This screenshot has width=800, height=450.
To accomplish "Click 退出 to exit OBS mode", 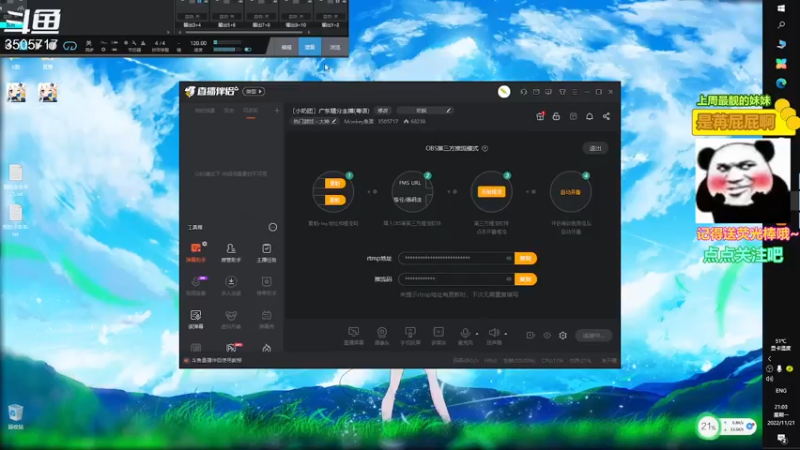I will tap(595, 148).
